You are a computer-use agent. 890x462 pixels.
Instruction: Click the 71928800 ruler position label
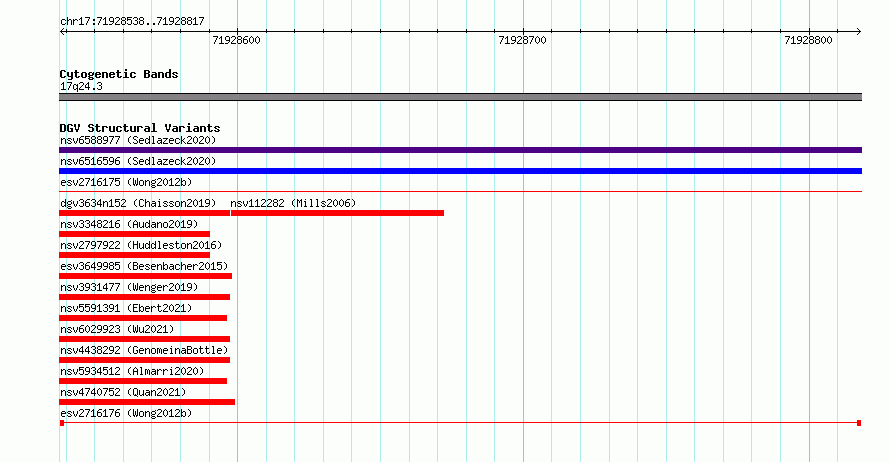(808, 40)
